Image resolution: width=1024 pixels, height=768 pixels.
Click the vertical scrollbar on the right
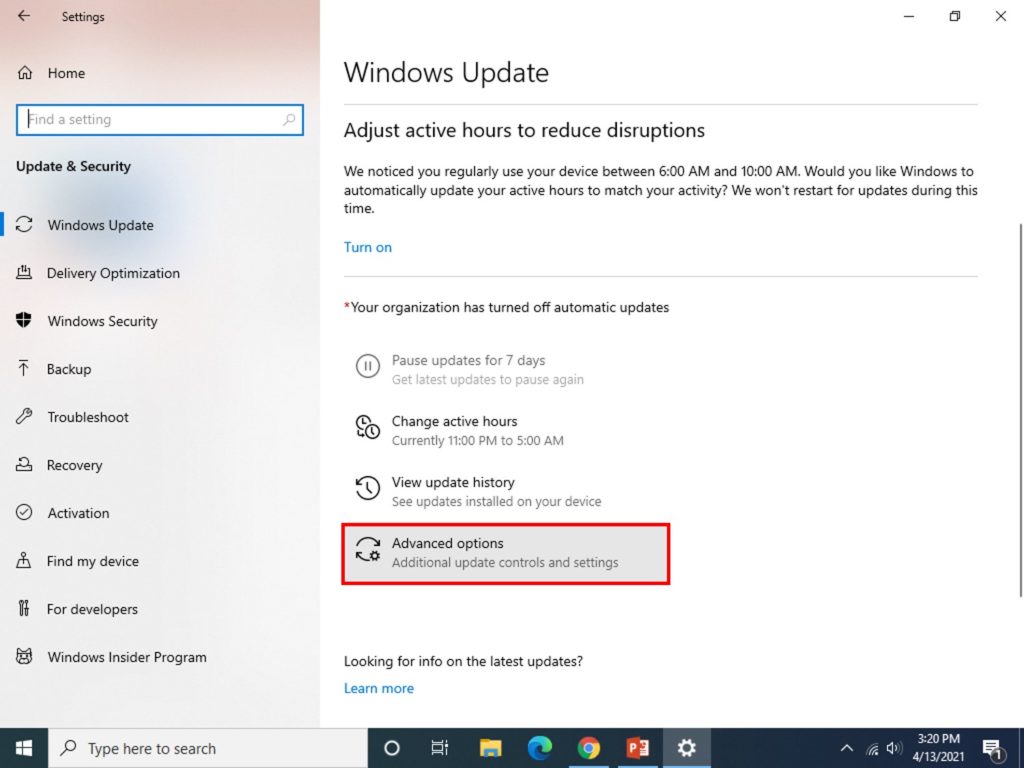tap(1019, 409)
